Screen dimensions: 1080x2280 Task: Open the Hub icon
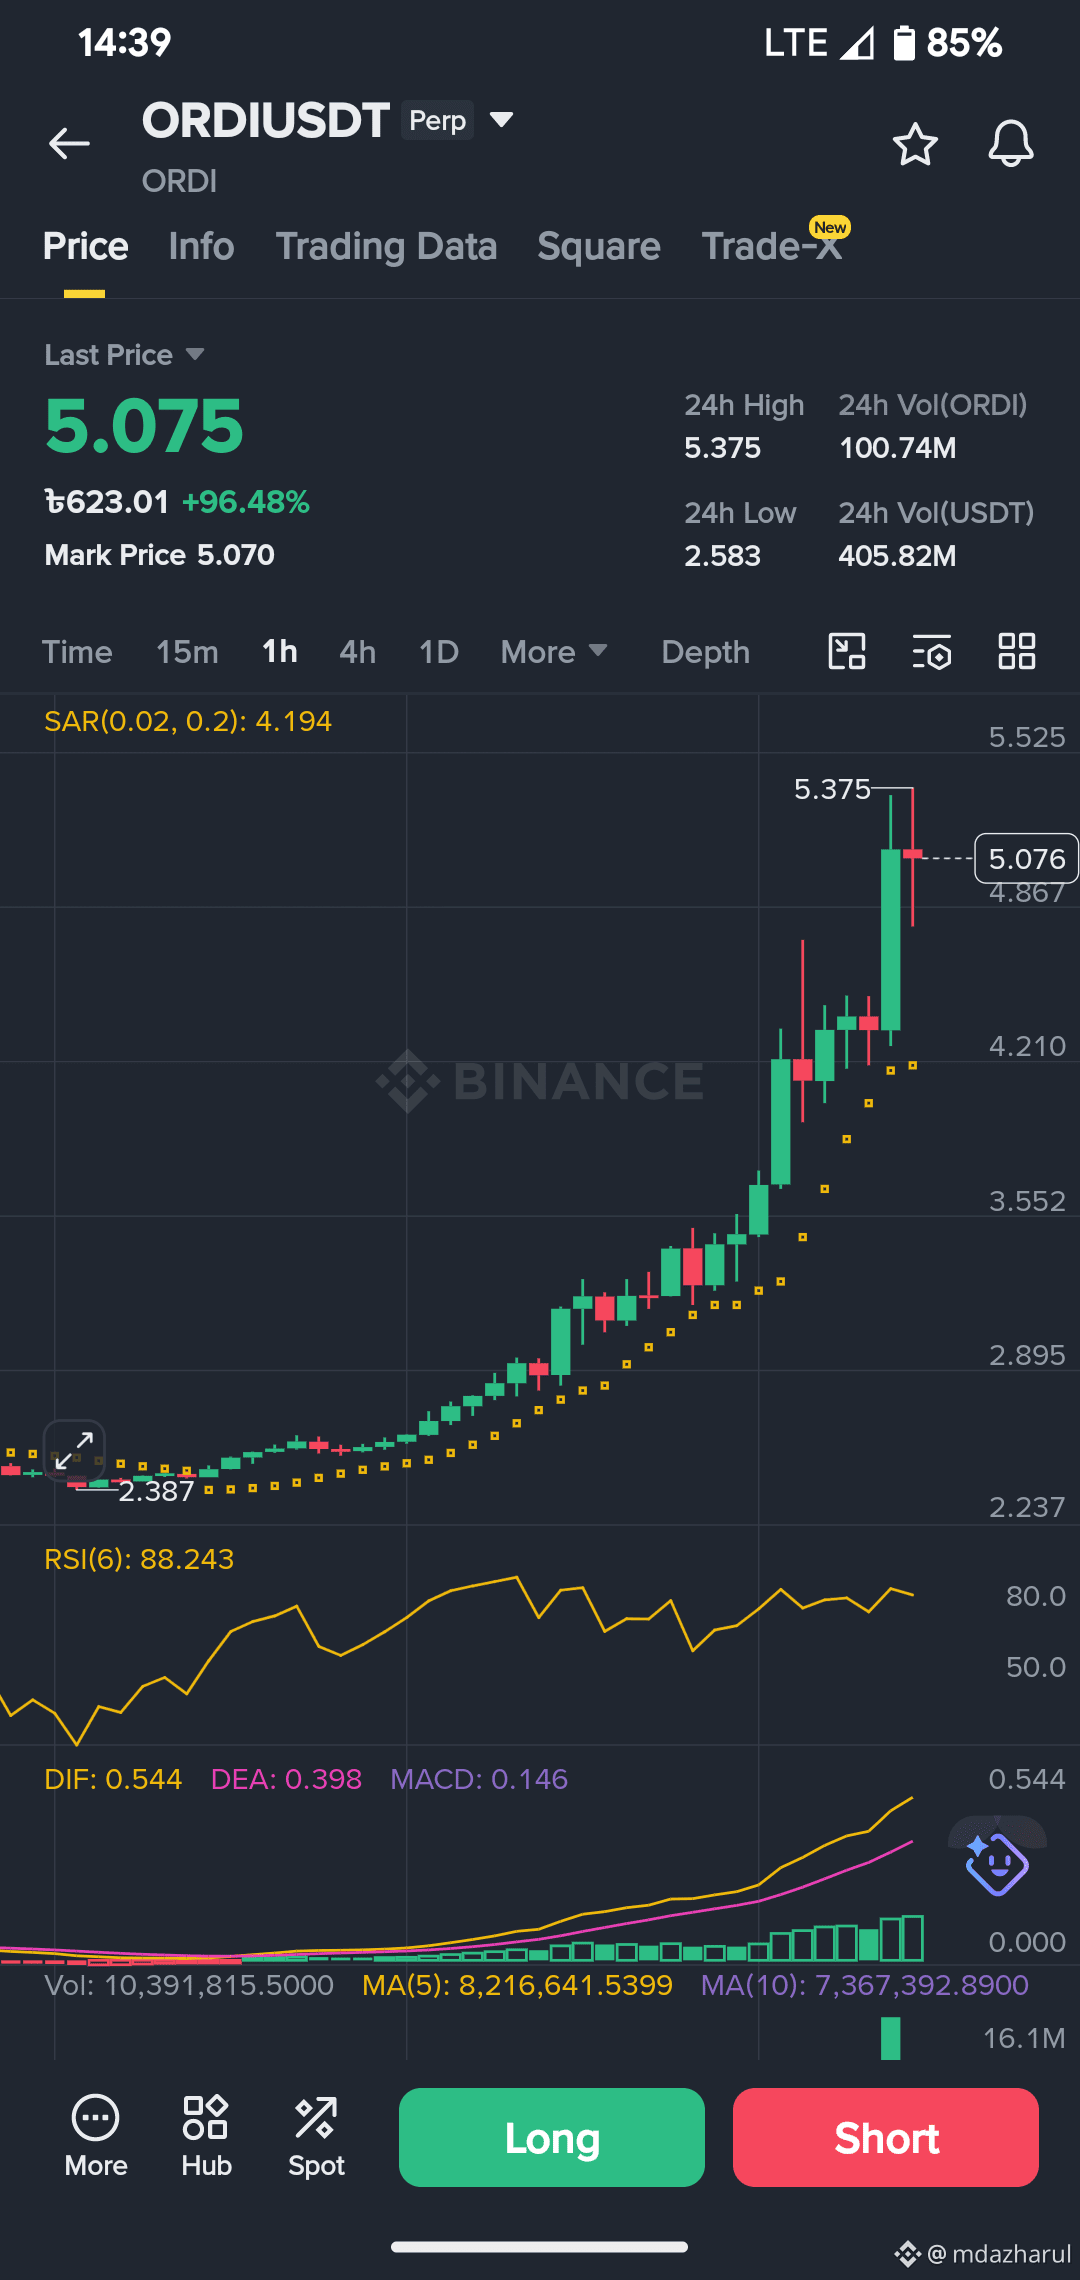[x=206, y=2137]
